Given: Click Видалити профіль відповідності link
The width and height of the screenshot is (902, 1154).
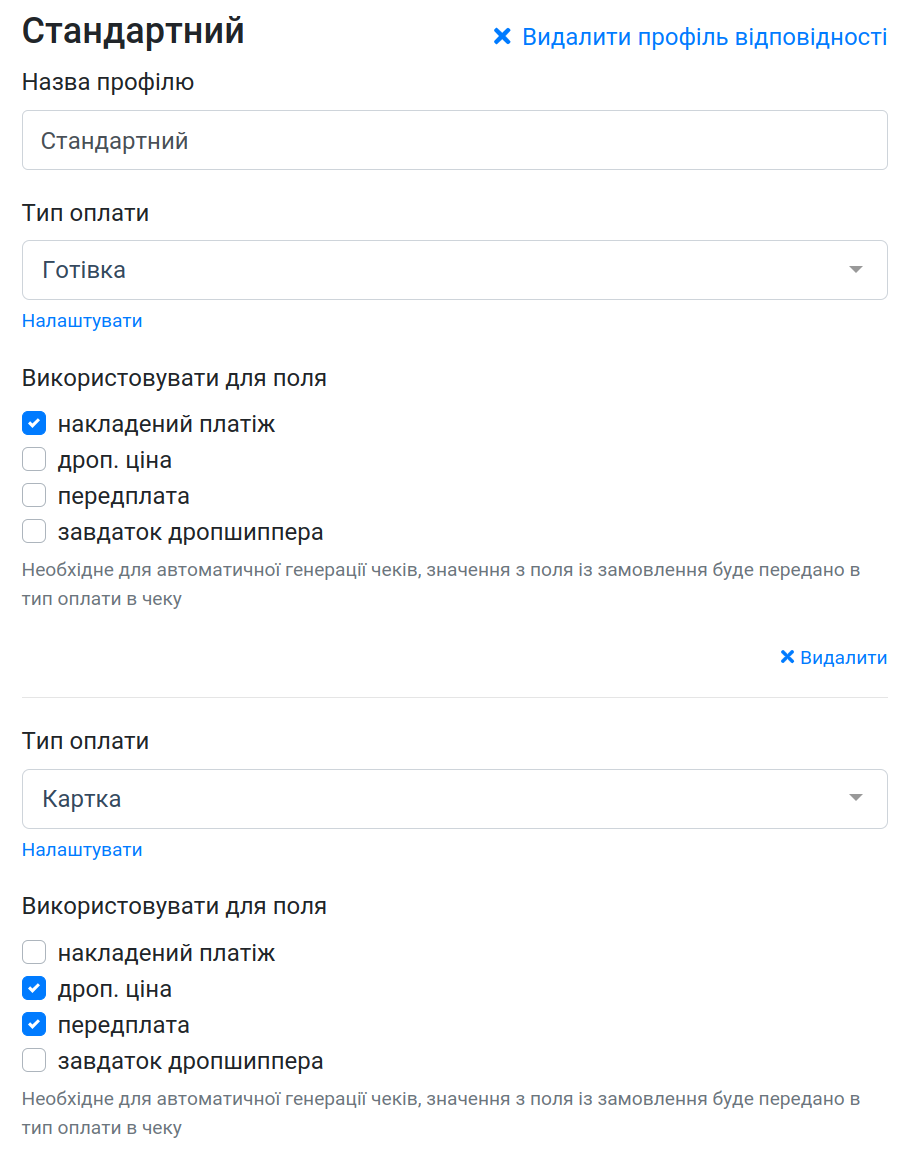Looking at the screenshot, I should coord(704,37).
